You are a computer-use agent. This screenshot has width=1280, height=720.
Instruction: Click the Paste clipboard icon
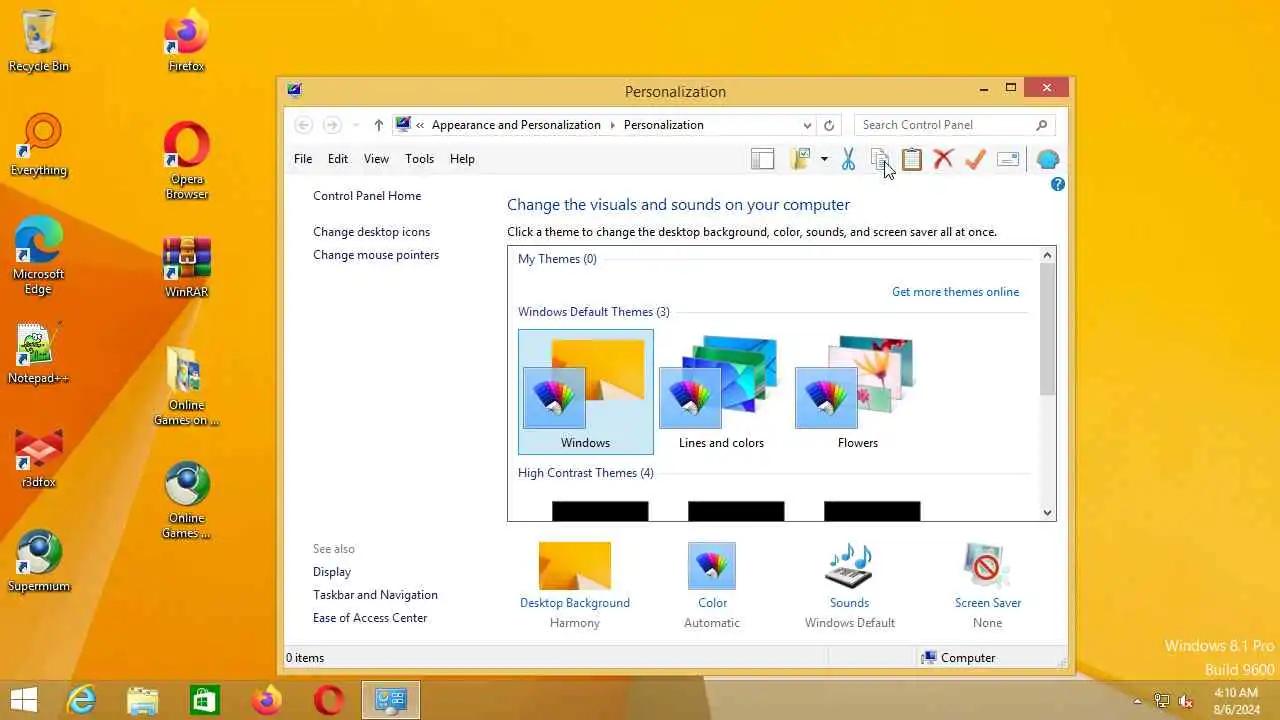tap(912, 159)
